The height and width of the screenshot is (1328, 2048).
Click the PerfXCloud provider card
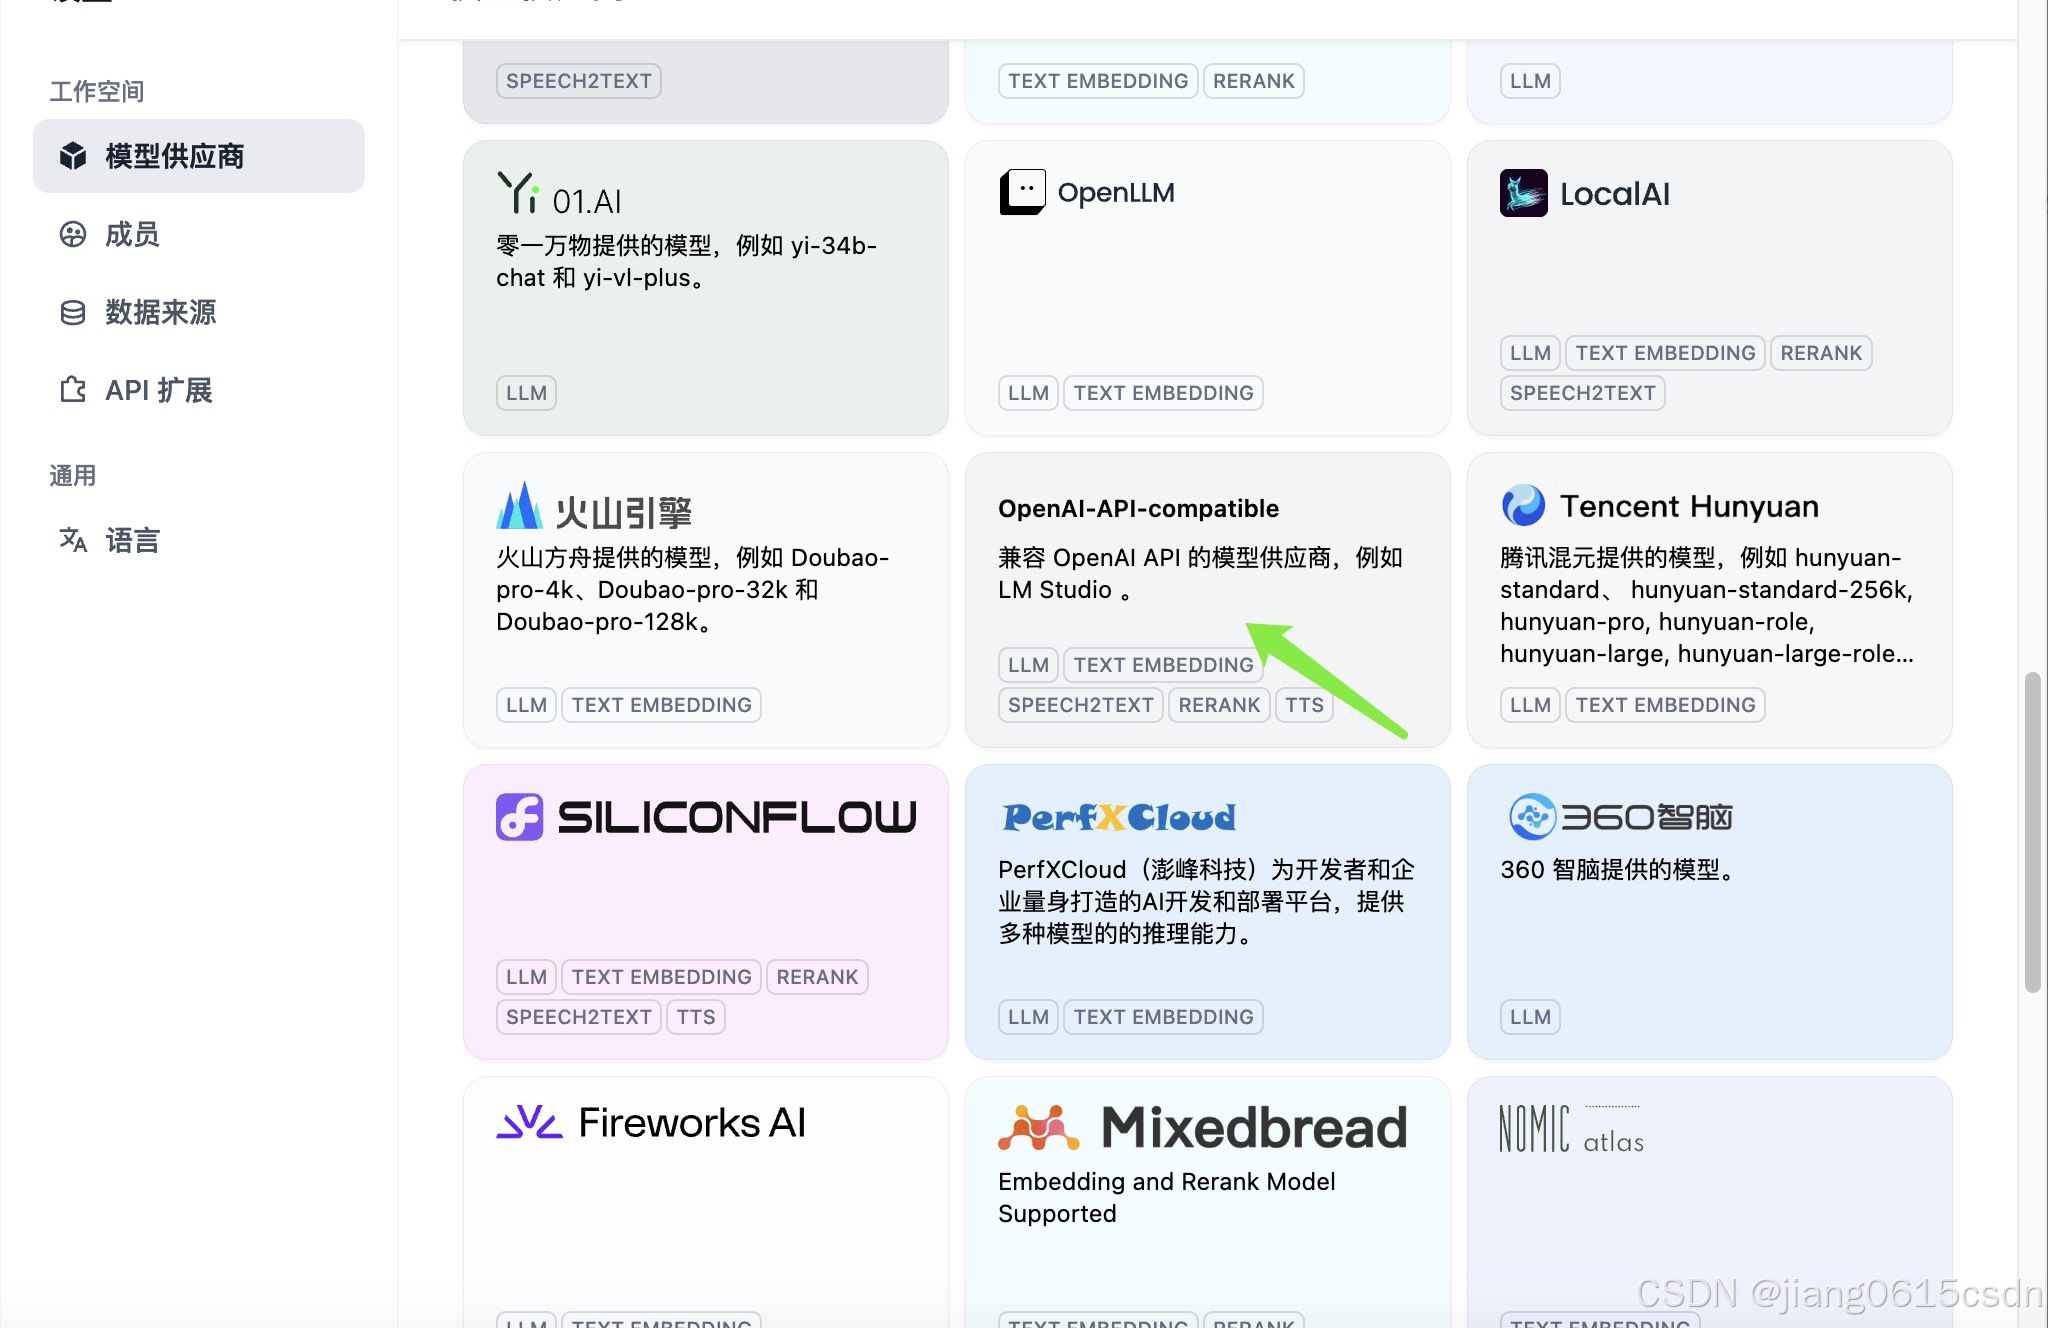point(1206,910)
